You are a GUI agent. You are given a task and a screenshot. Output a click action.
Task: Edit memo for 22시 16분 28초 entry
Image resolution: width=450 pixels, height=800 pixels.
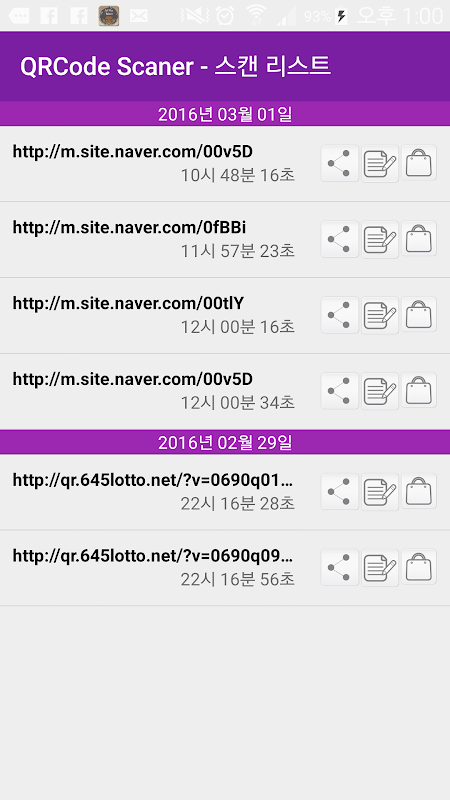click(380, 491)
